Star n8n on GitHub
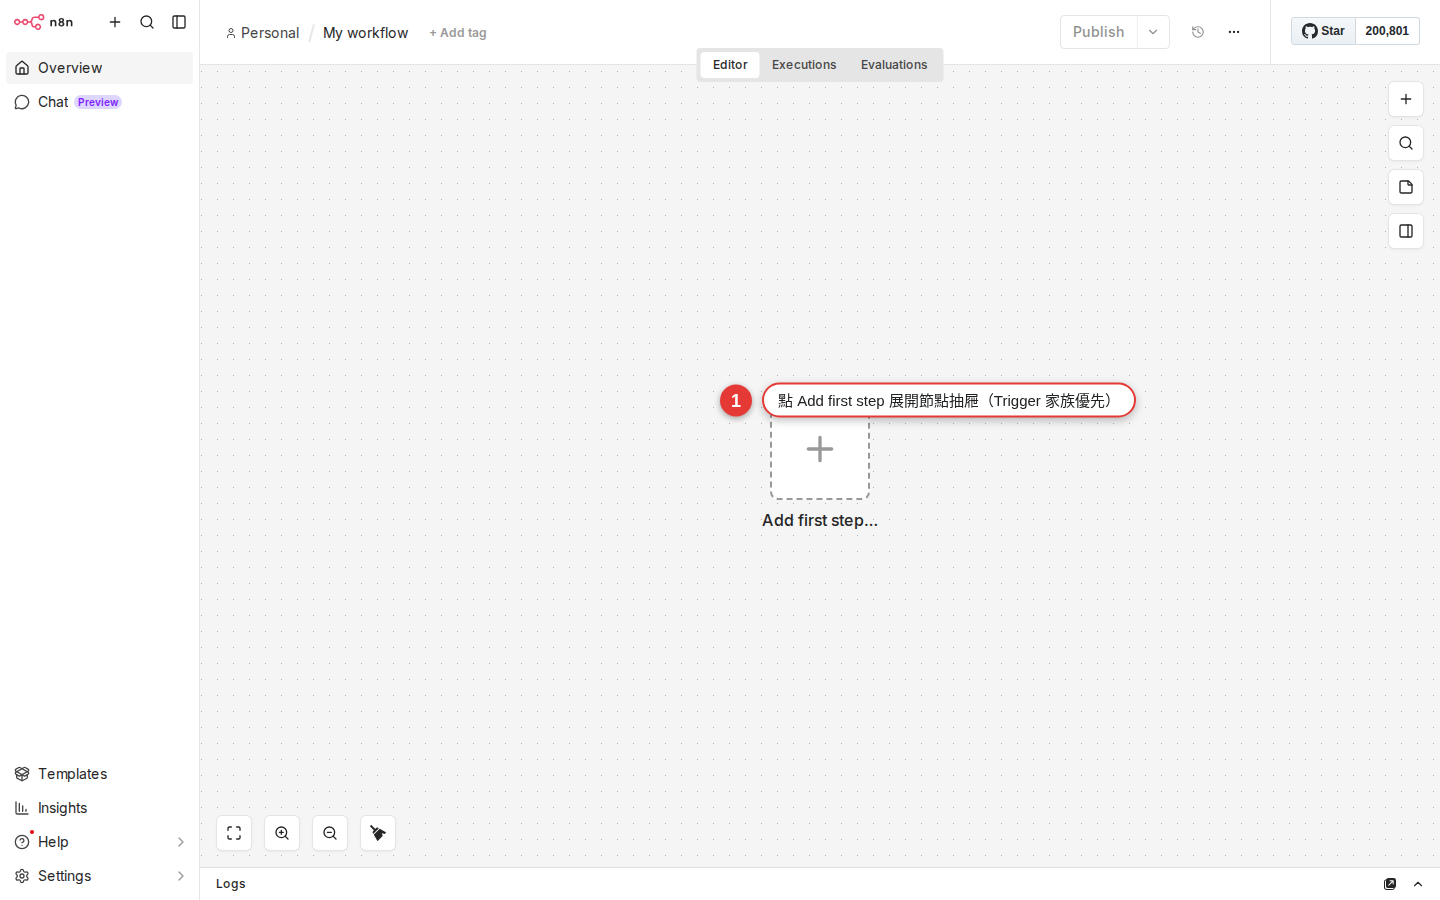Viewport: 1440px width, 900px height. click(x=1323, y=31)
